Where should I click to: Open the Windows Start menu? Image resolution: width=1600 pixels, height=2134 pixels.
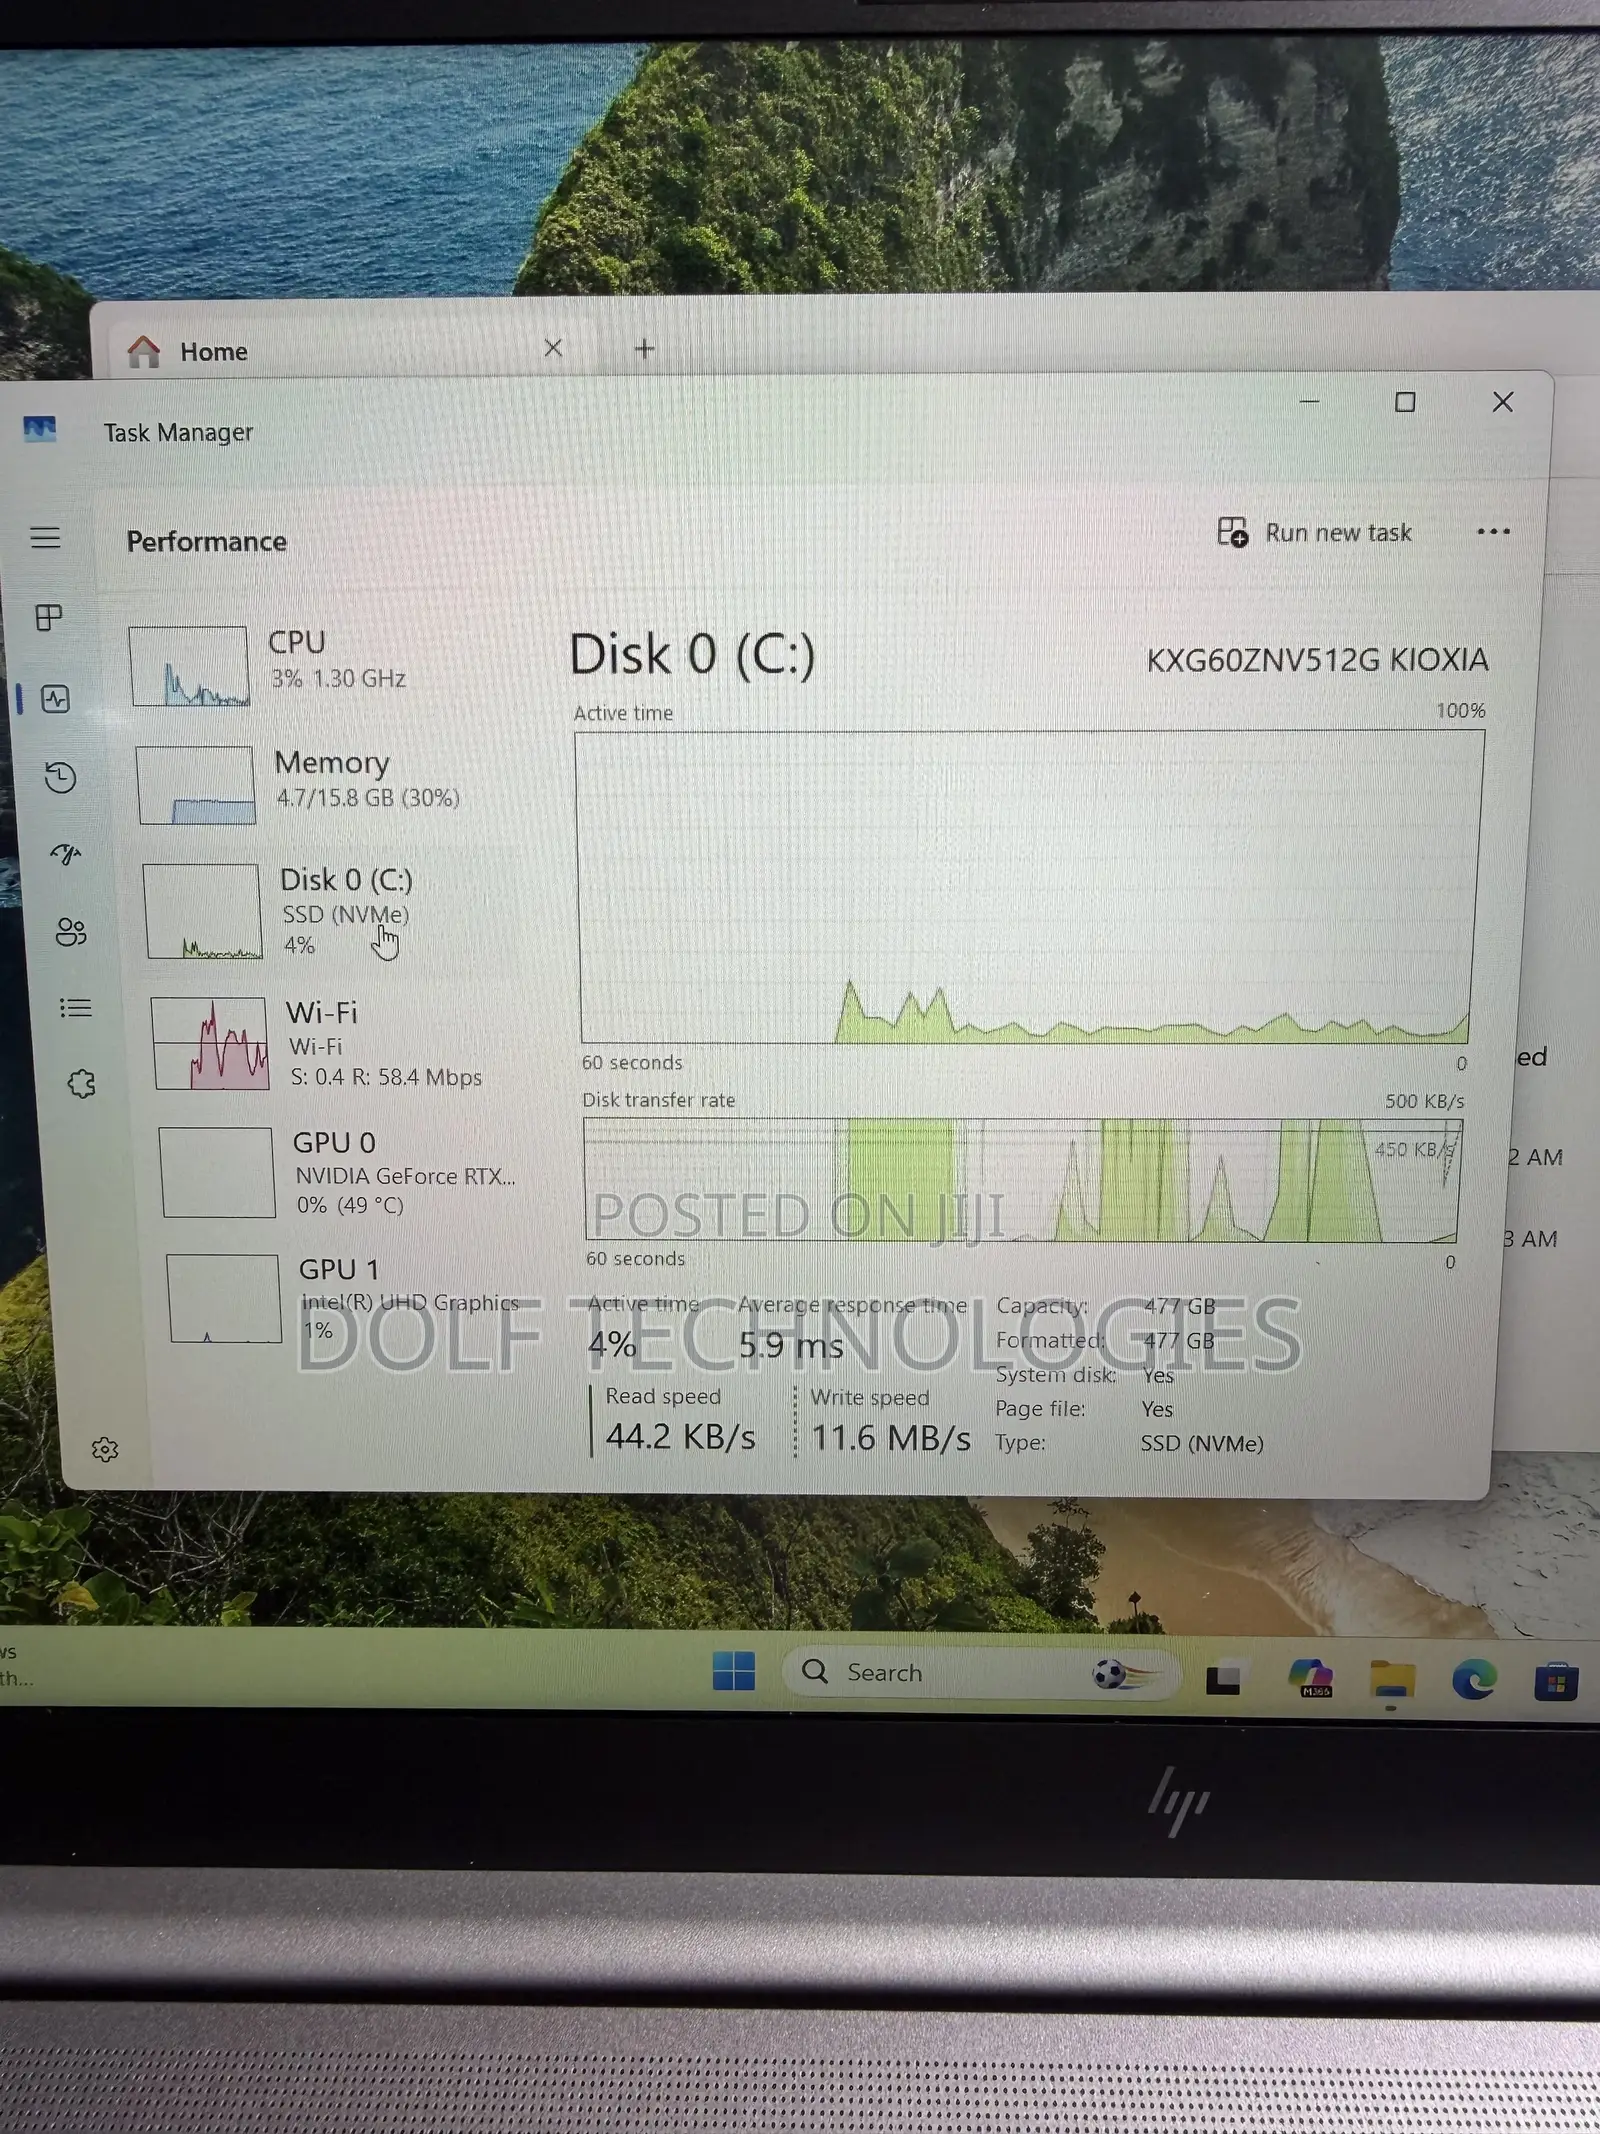click(734, 1671)
